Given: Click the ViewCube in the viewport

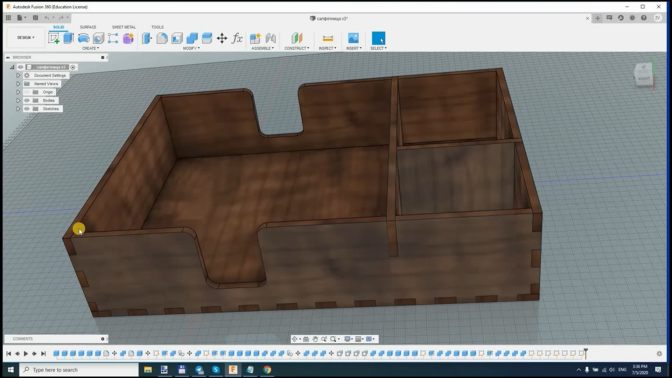Looking at the screenshot, I should 643,75.
